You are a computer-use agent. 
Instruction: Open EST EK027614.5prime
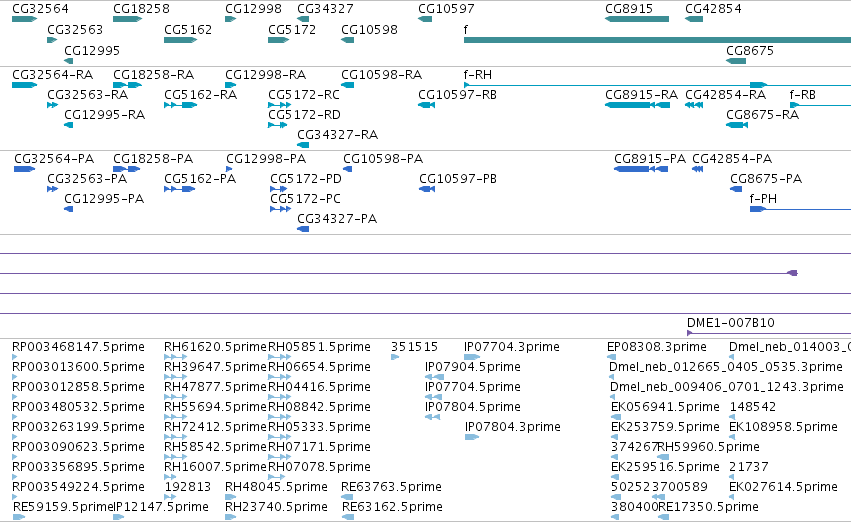coord(783,487)
